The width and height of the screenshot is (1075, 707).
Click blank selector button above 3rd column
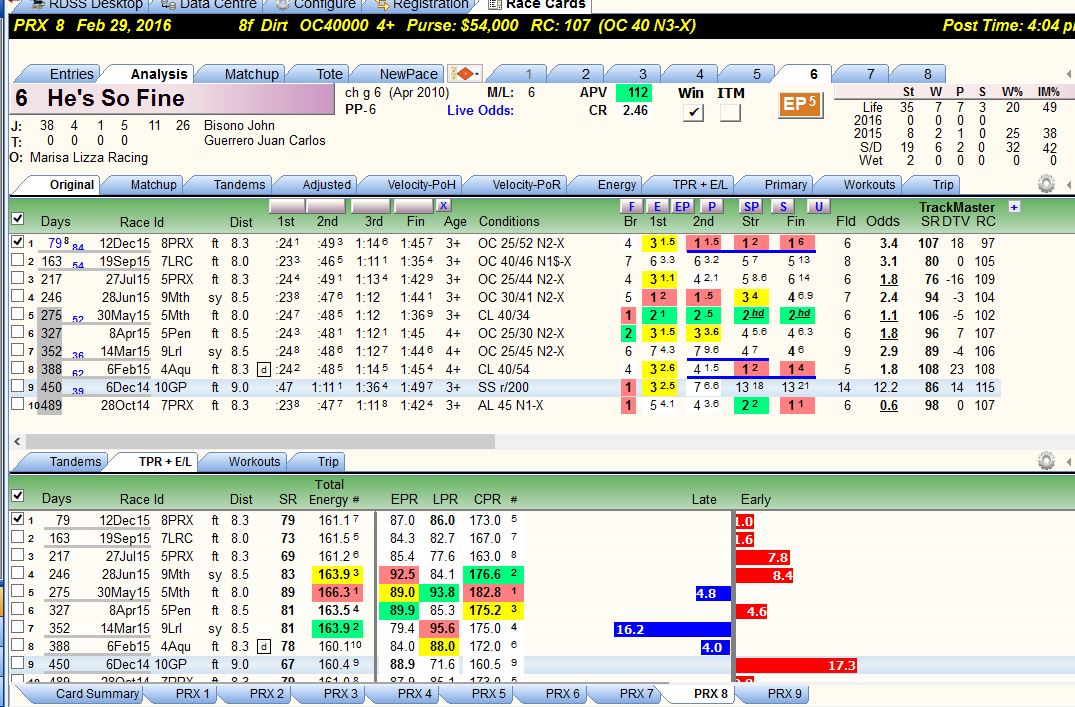click(x=370, y=206)
